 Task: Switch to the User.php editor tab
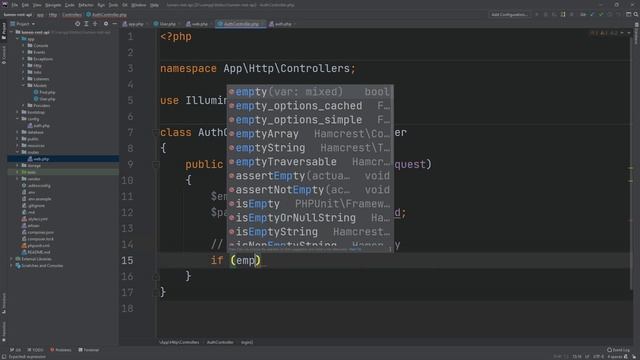[x=165, y=24]
